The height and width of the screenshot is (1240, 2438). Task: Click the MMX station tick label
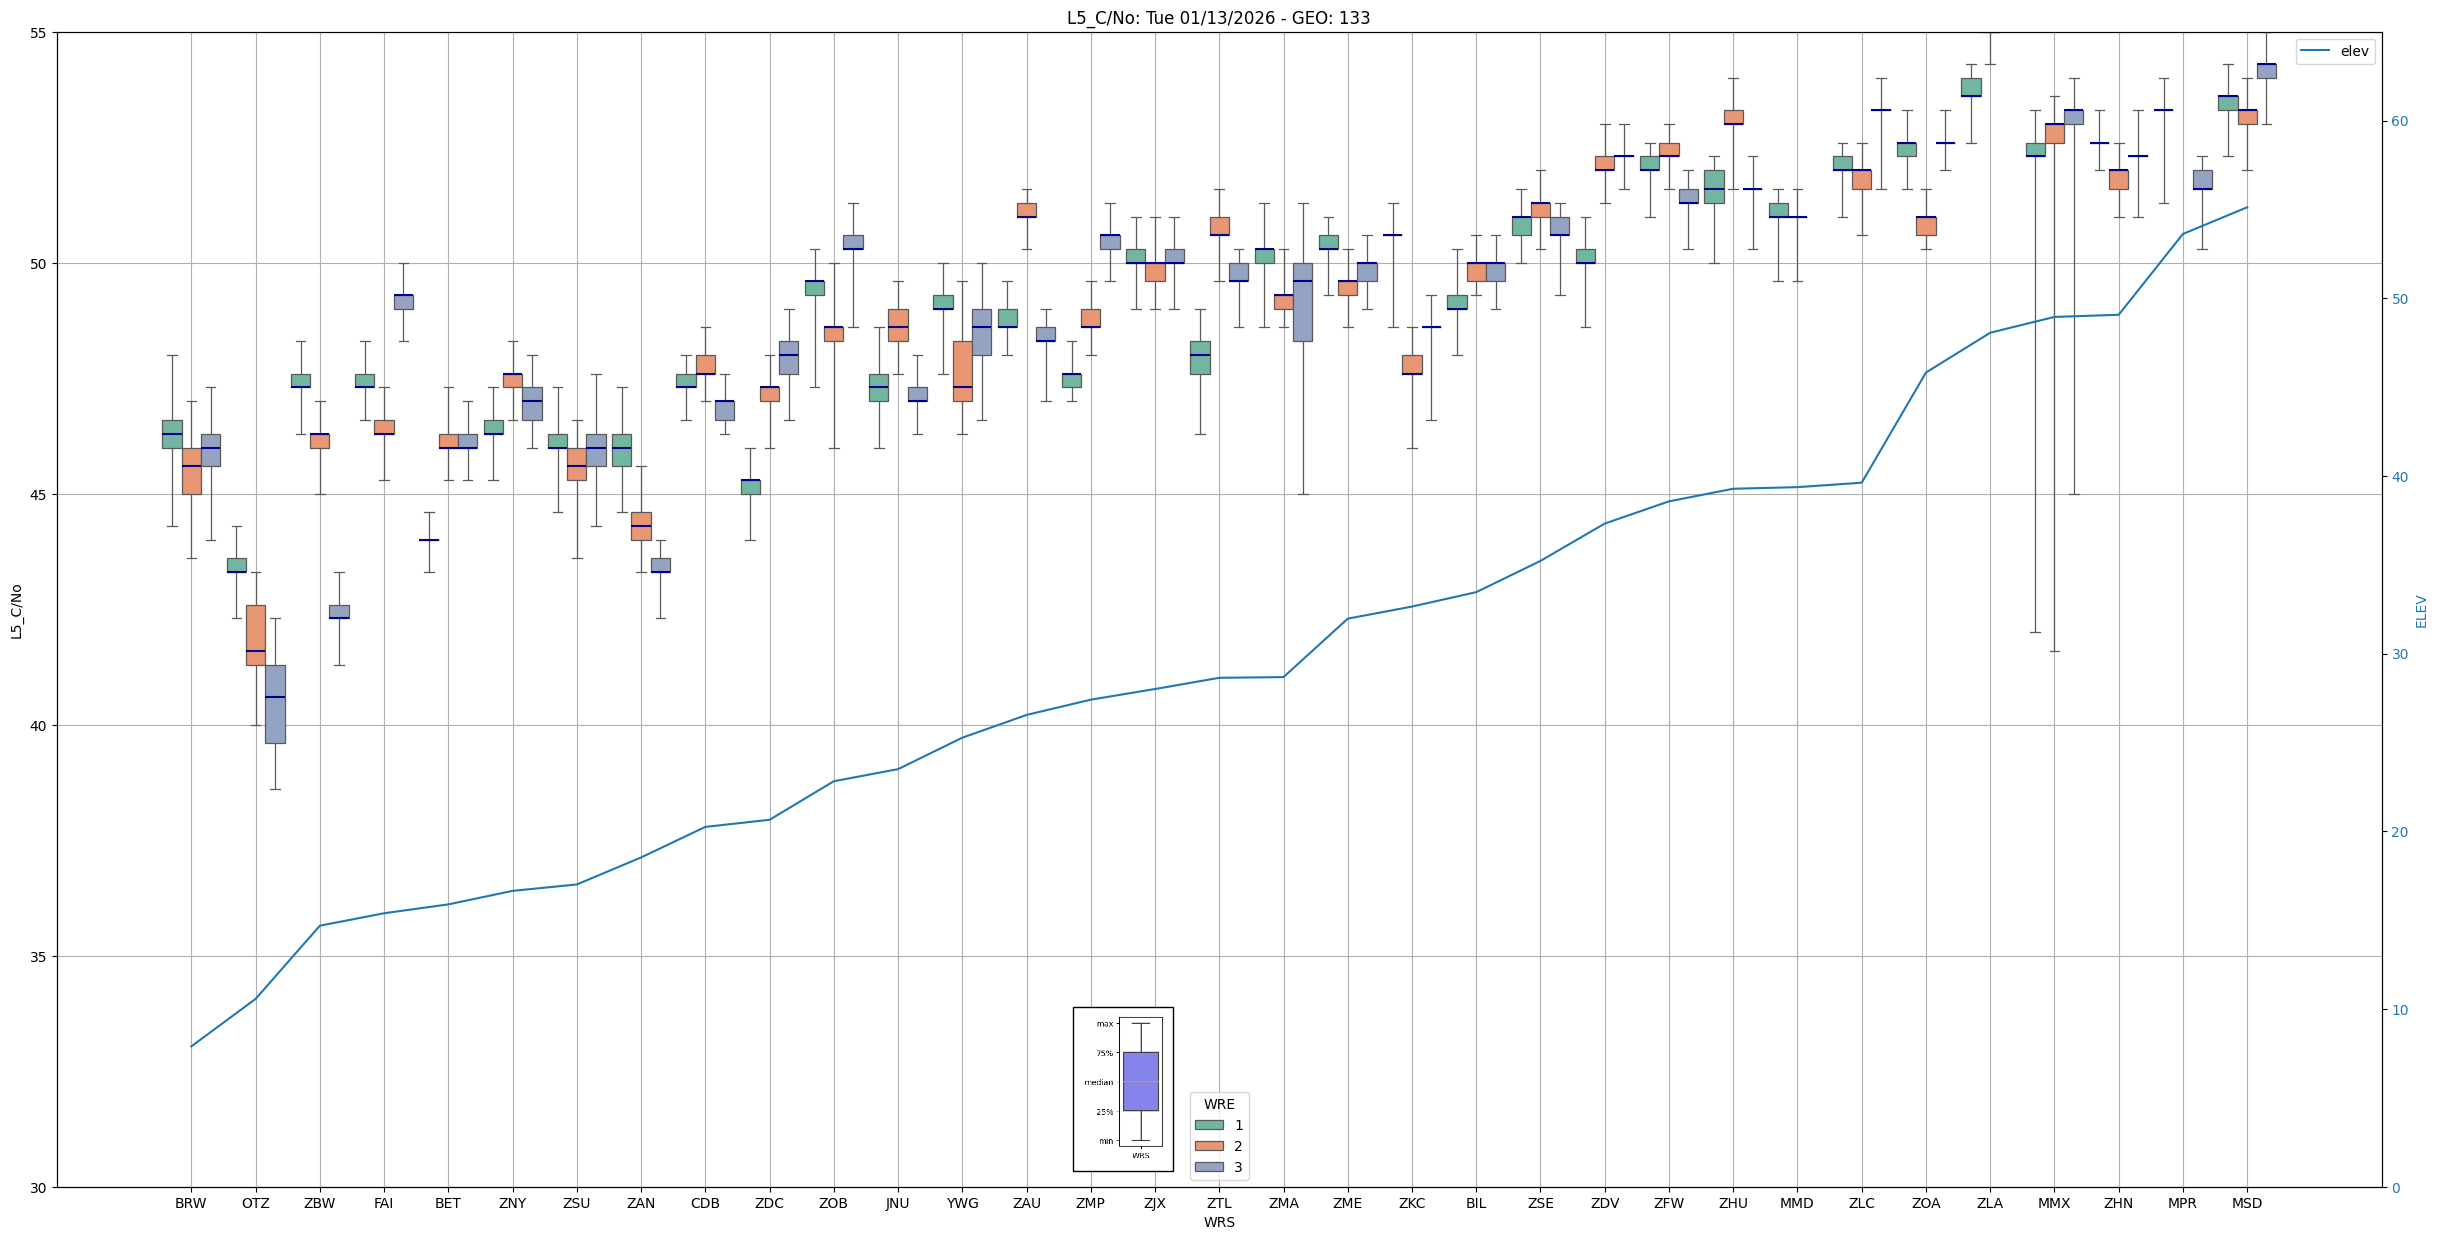pyautogui.click(x=2053, y=1203)
